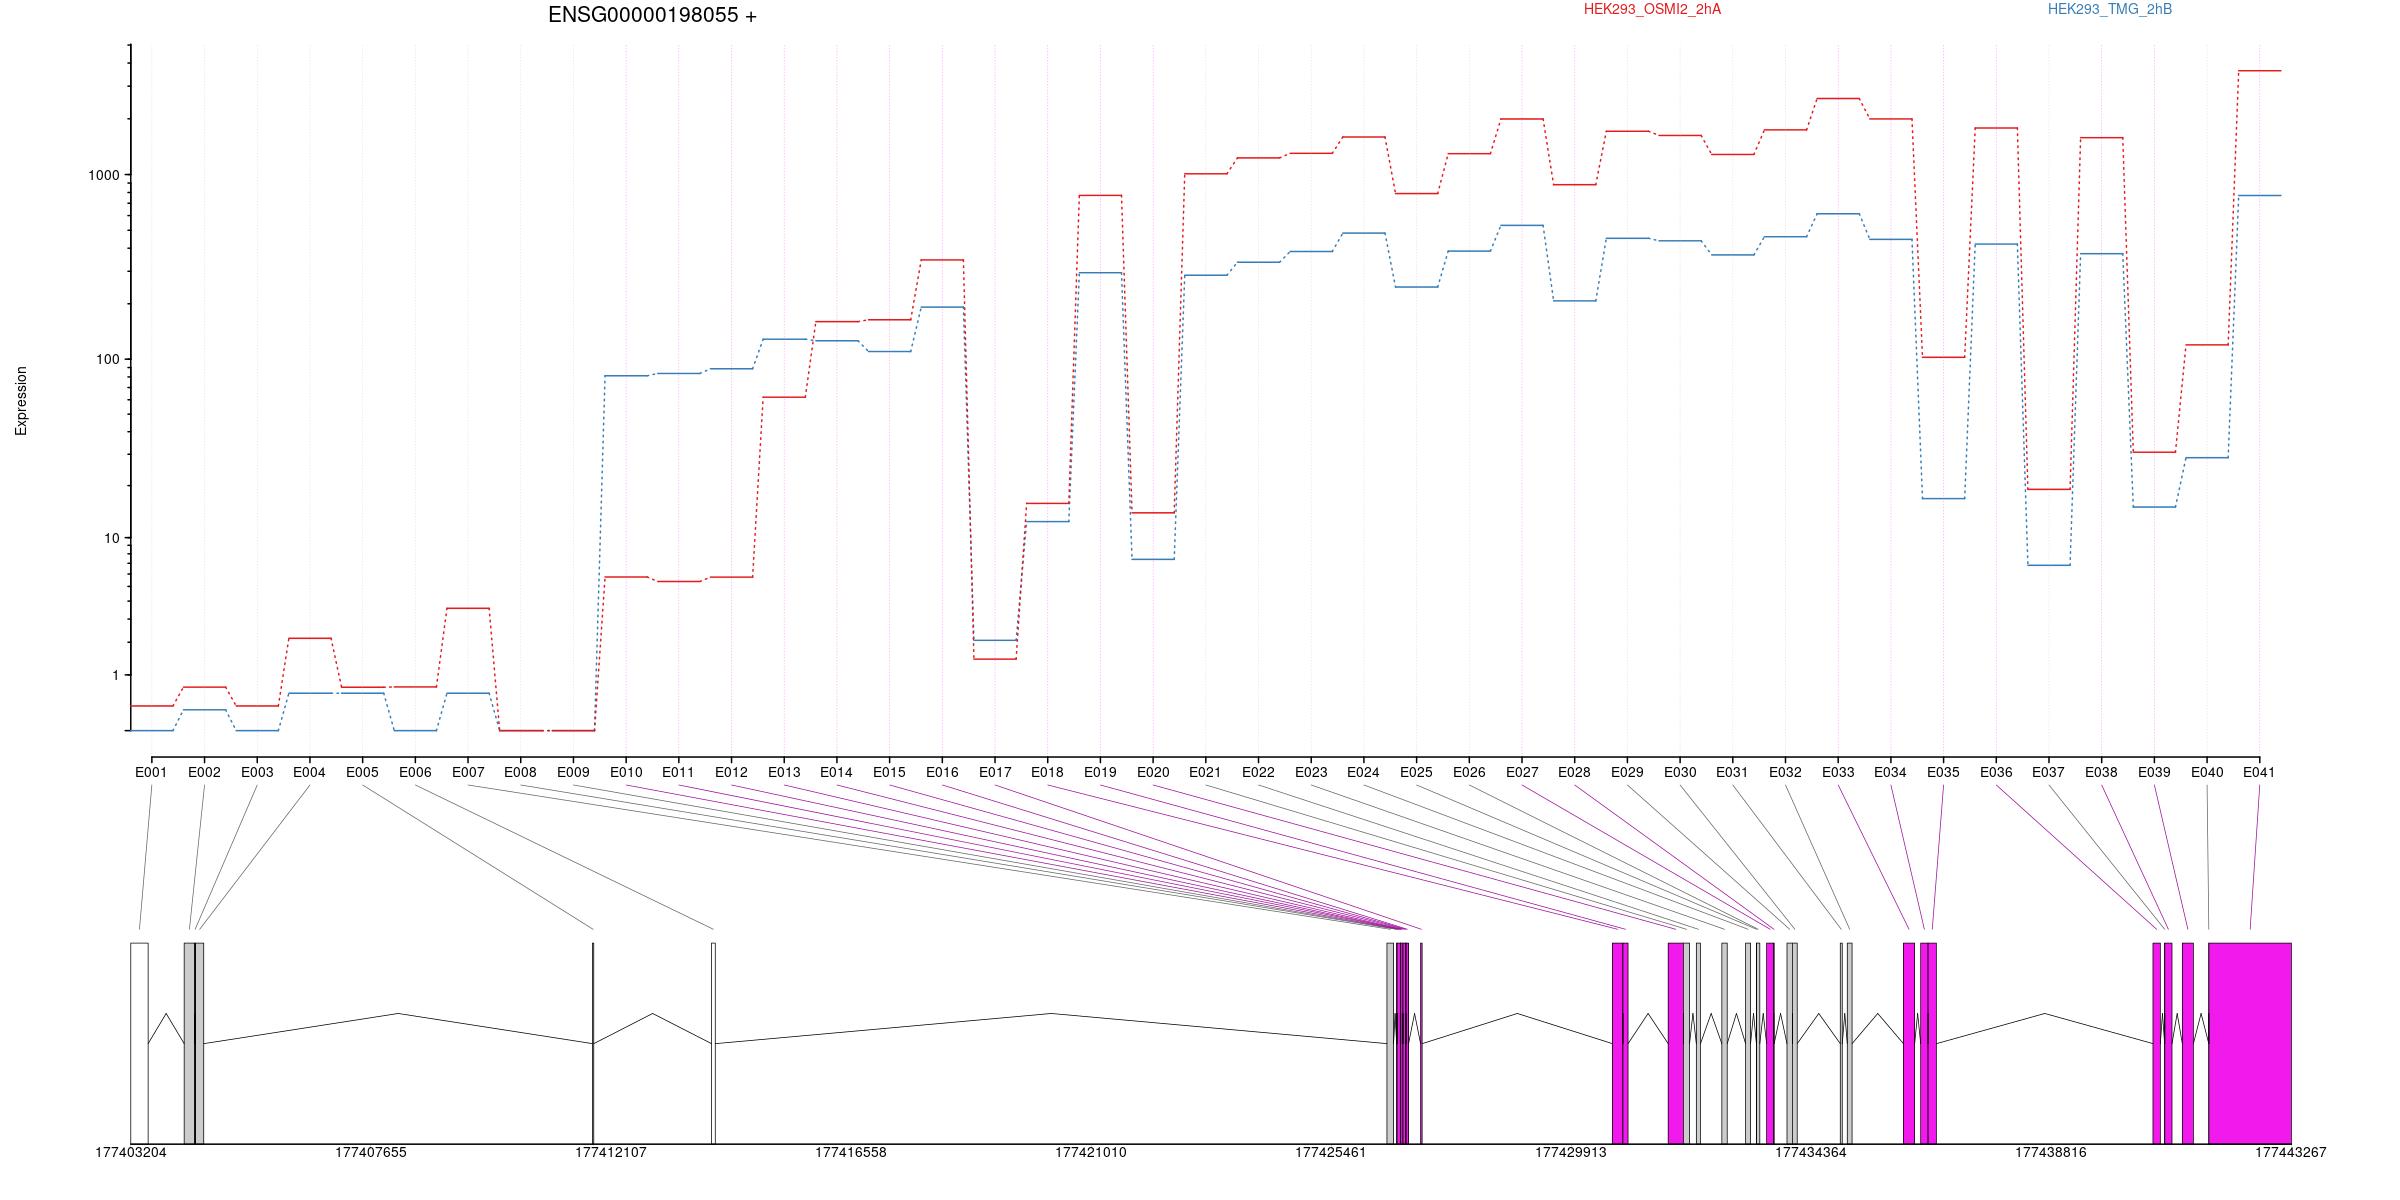Click exon label E004
2400x1200 pixels.
(309, 772)
